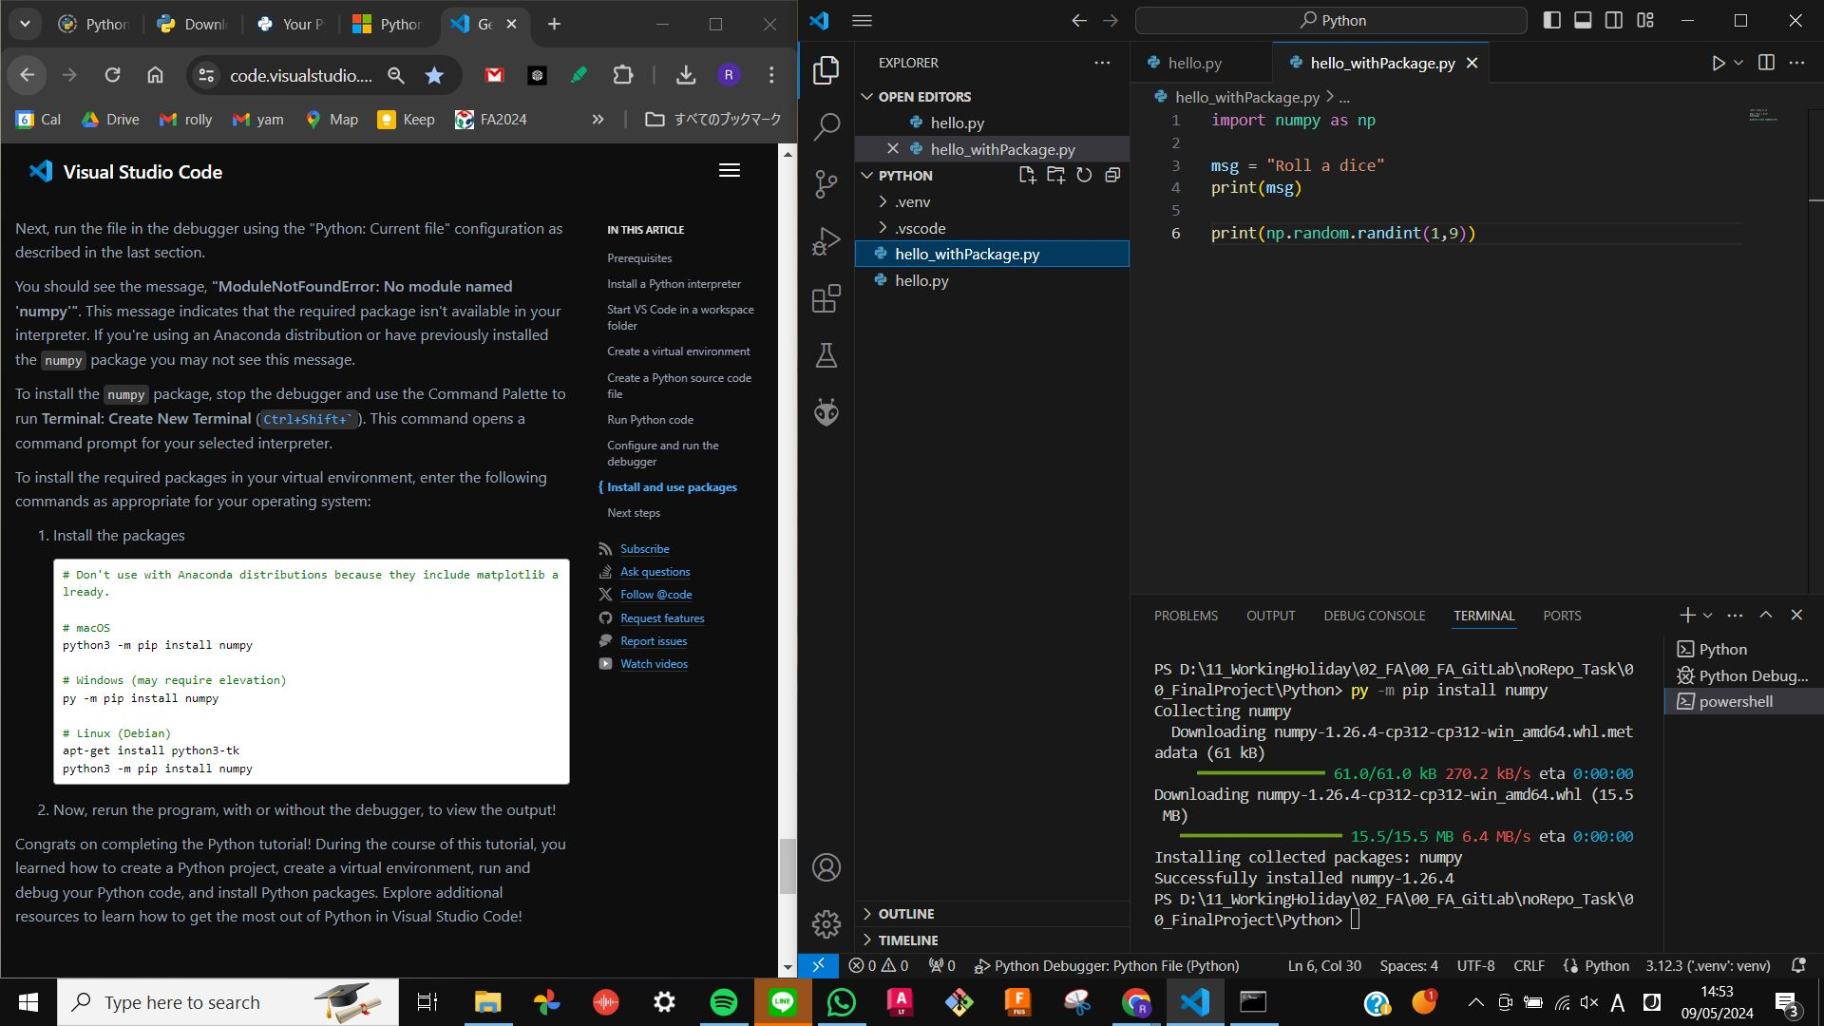
Task: Click the Windows taskbar search box
Action: coord(228,1002)
